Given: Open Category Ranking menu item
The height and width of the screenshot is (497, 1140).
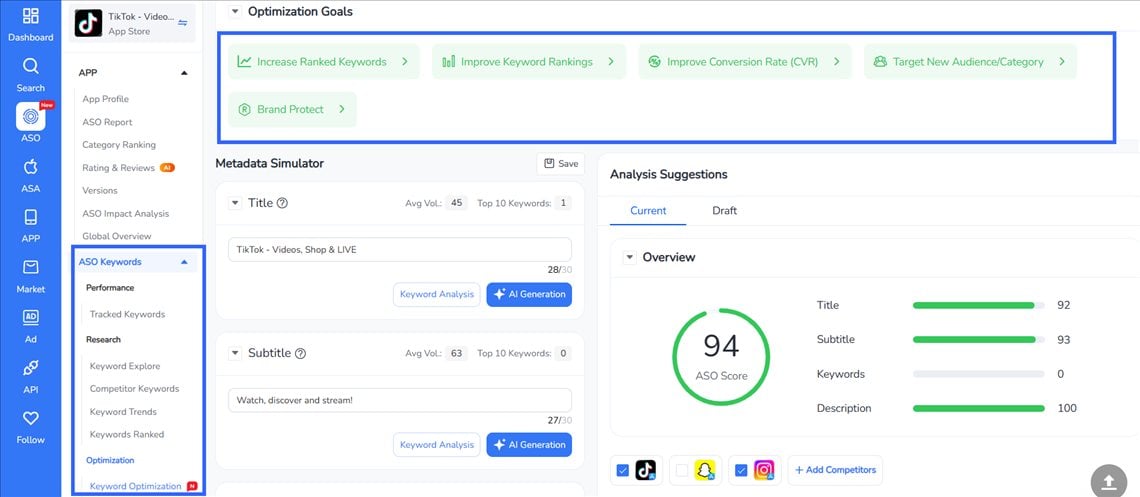Looking at the screenshot, I should (x=119, y=145).
